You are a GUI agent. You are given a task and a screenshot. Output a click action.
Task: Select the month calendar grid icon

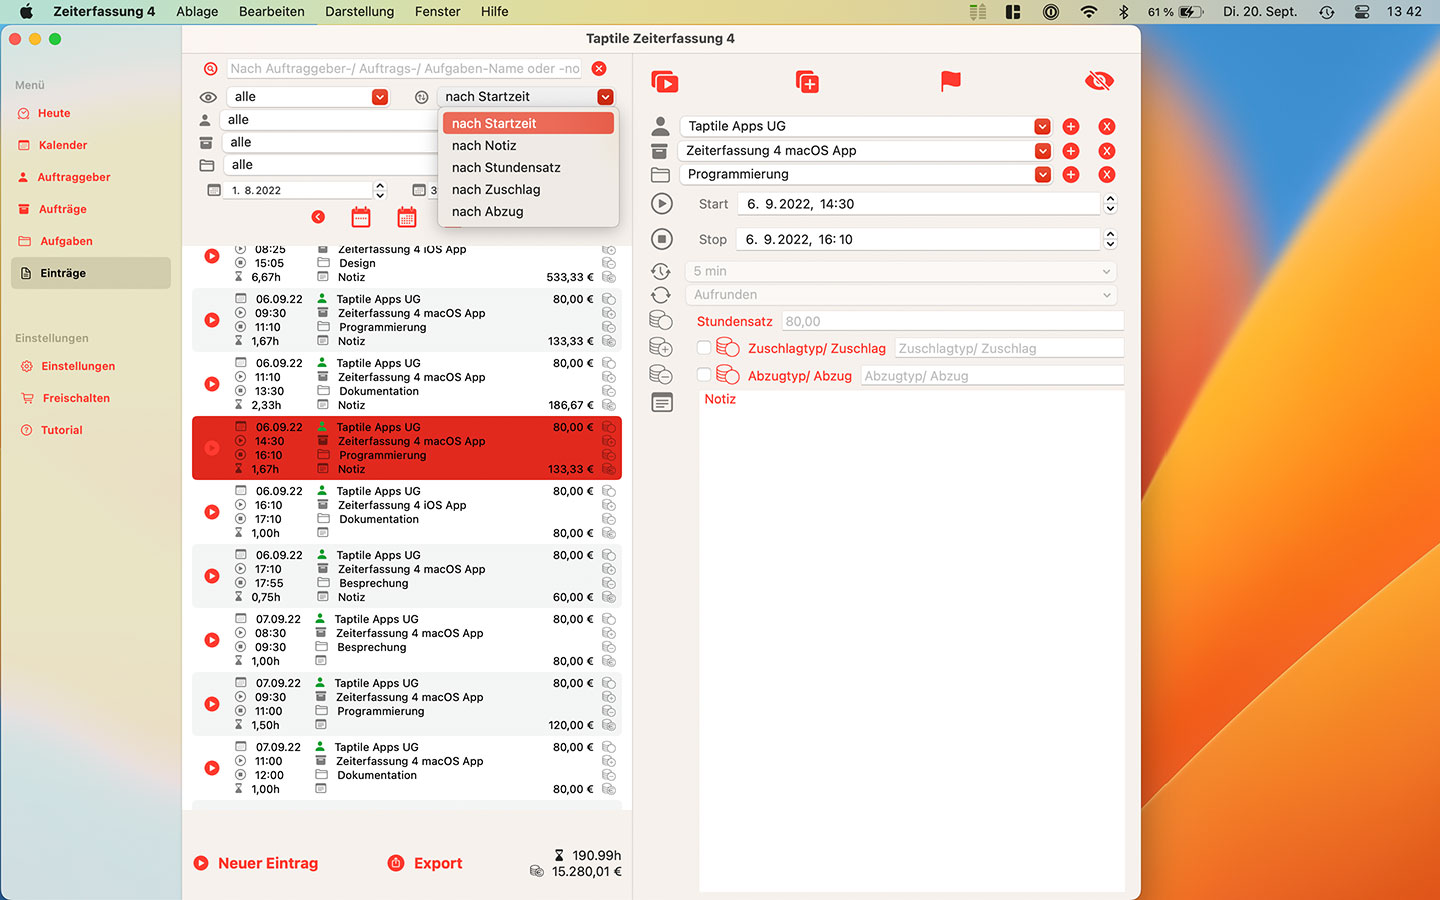pyautogui.click(x=407, y=217)
